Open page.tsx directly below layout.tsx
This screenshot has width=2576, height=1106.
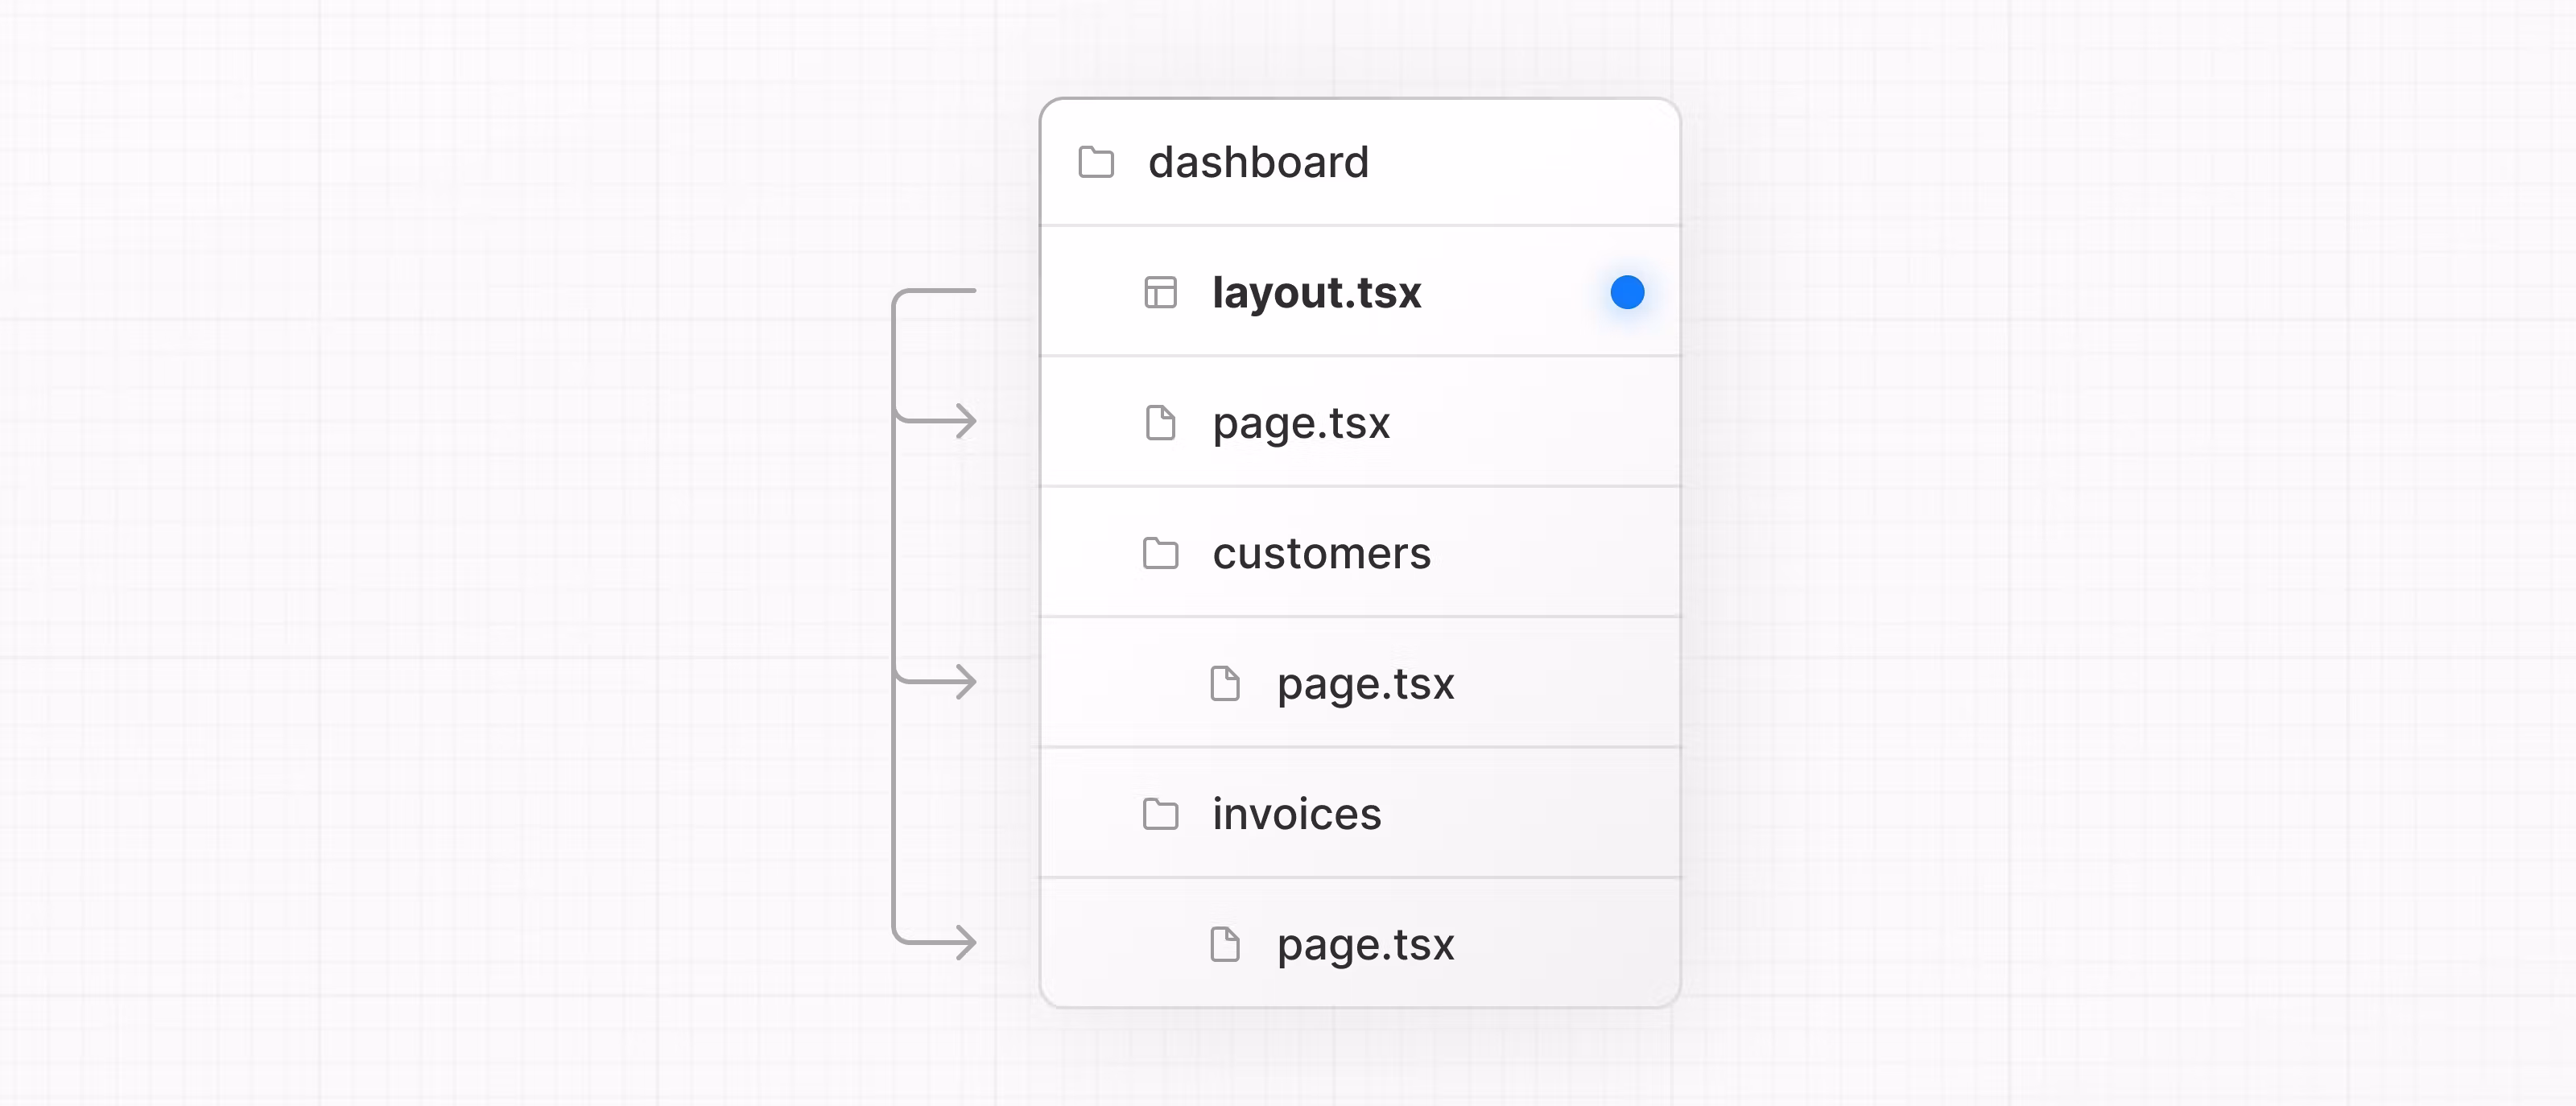(1301, 423)
